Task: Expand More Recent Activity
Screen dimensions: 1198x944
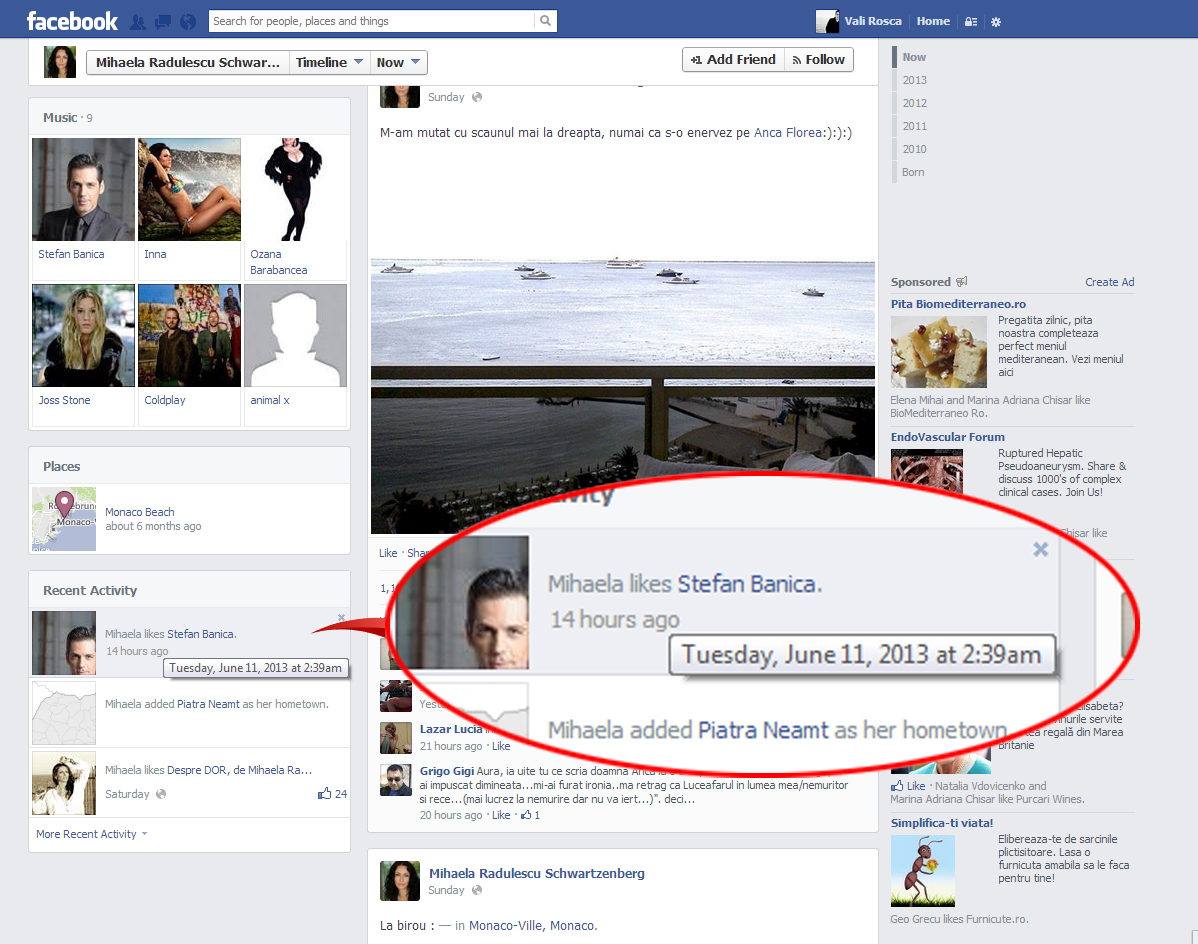Action: tap(85, 833)
